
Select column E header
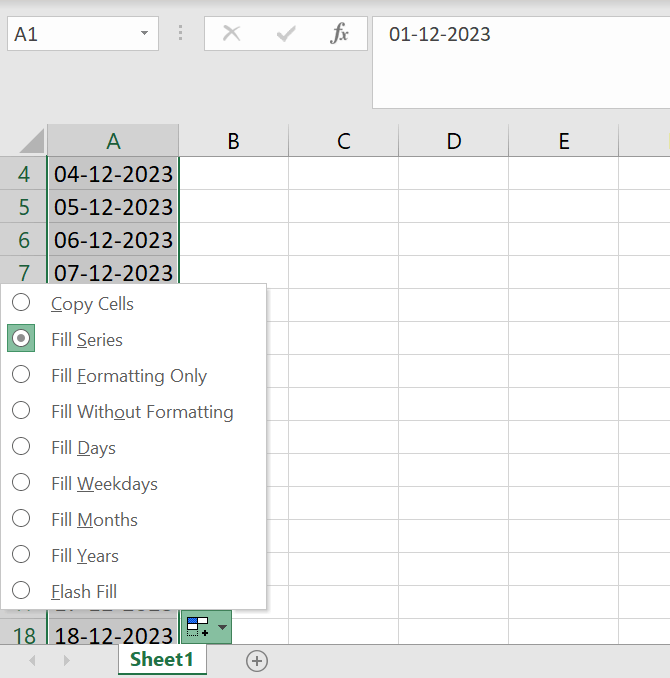[x=564, y=141]
